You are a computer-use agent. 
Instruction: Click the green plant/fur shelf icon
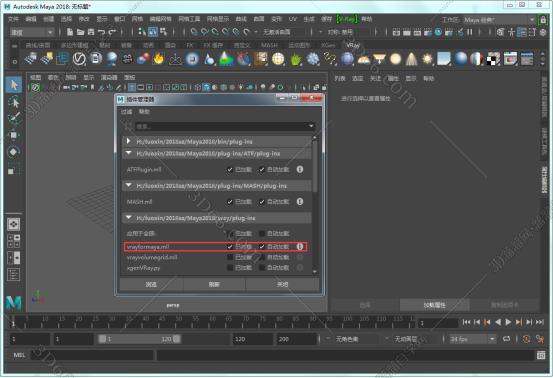296,59
